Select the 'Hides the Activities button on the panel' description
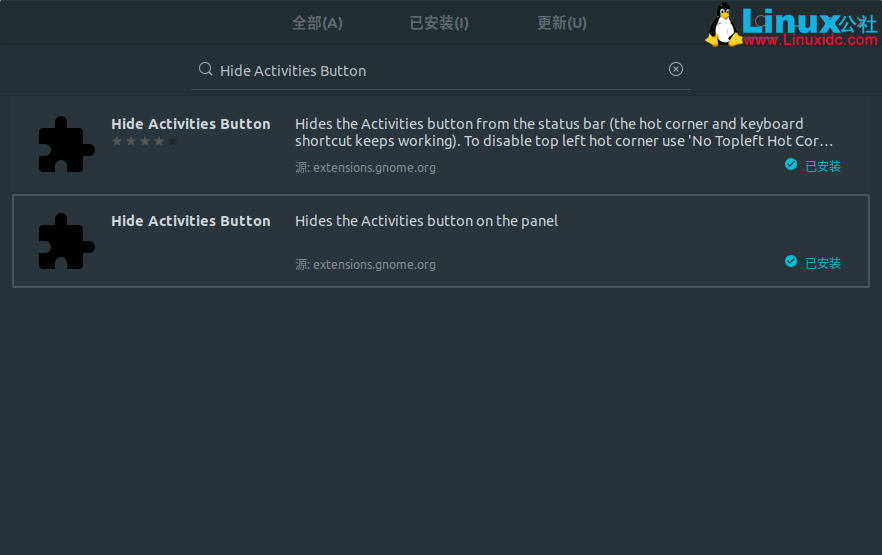Viewport: 882px width, 555px height. point(426,221)
